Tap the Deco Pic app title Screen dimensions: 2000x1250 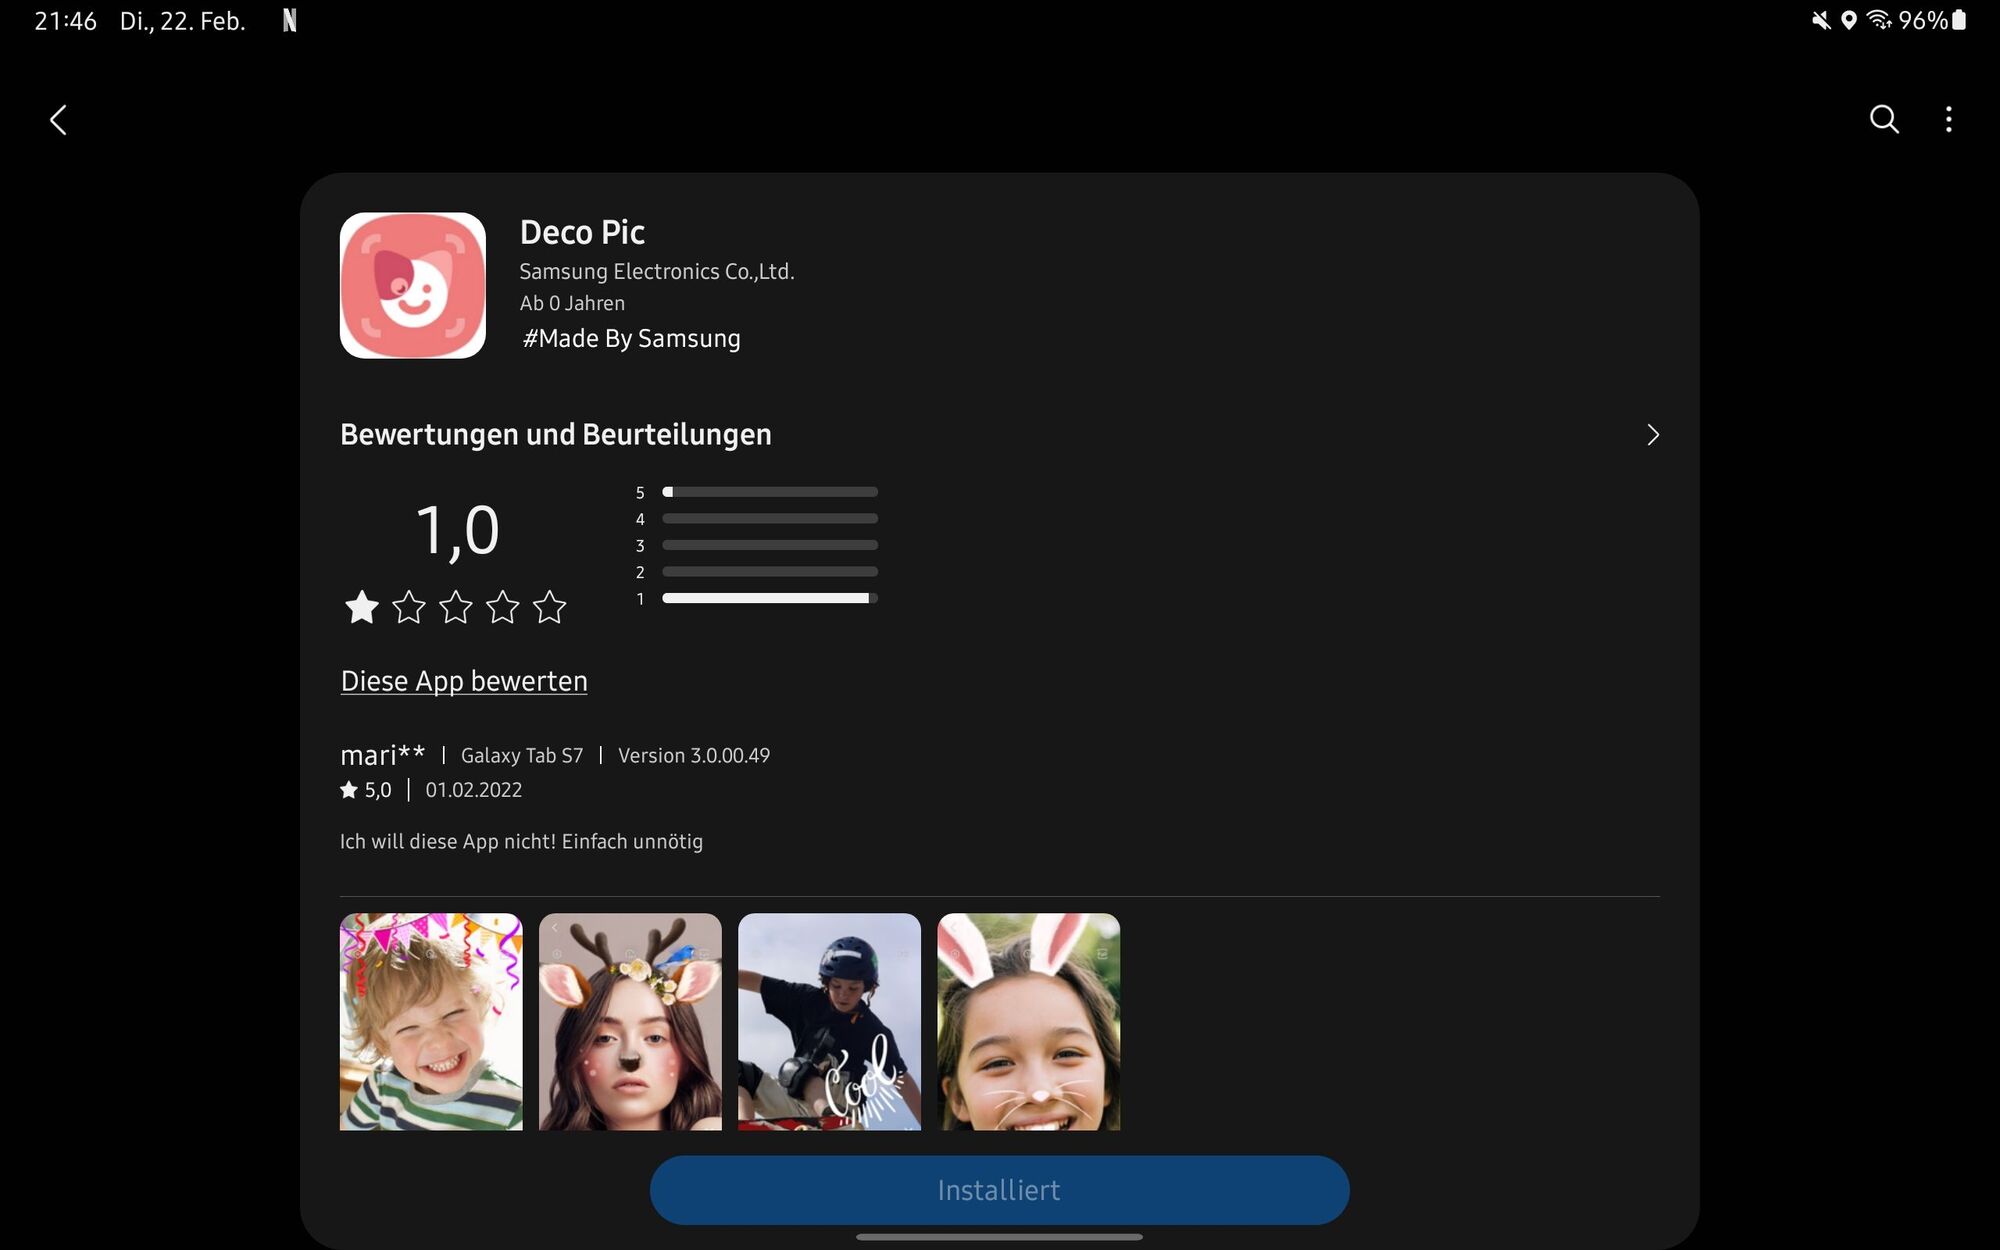click(x=582, y=232)
